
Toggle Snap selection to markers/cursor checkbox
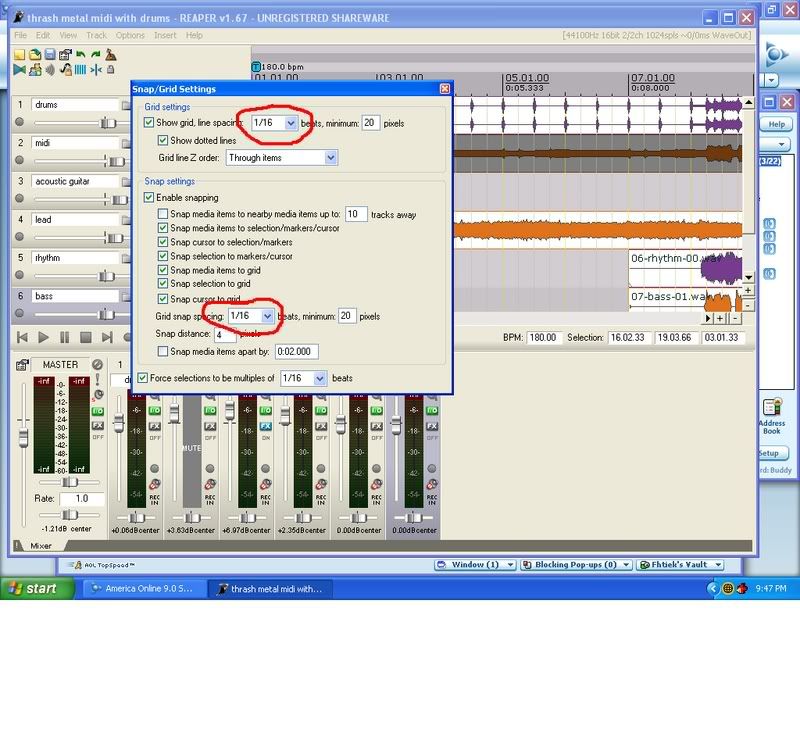163,256
